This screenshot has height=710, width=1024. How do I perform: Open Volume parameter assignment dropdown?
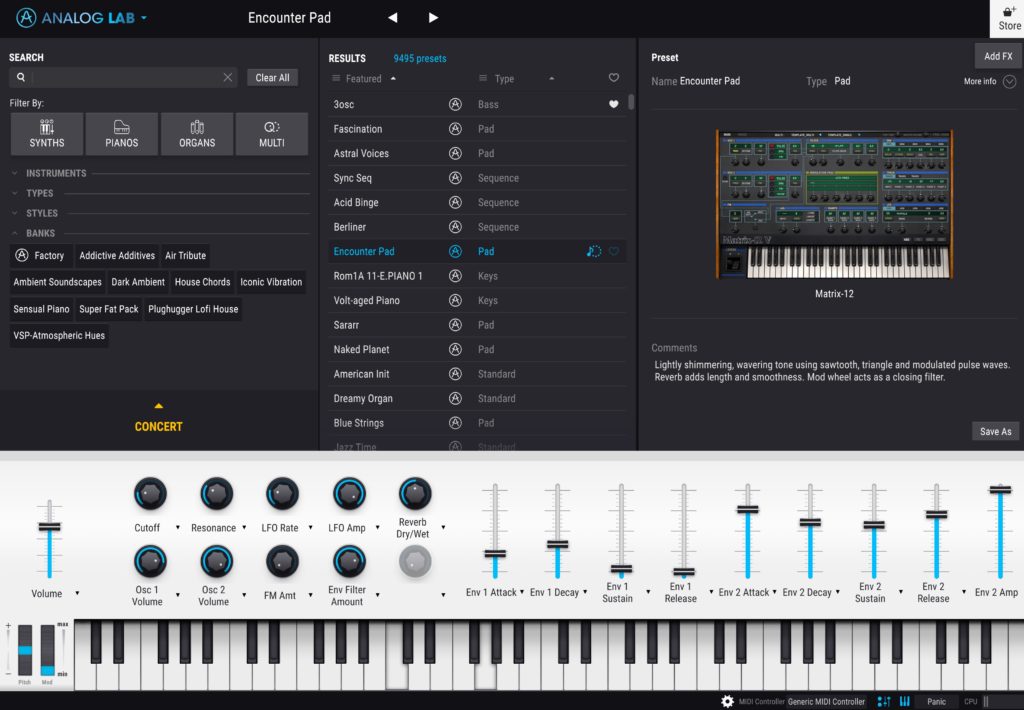(x=77, y=594)
